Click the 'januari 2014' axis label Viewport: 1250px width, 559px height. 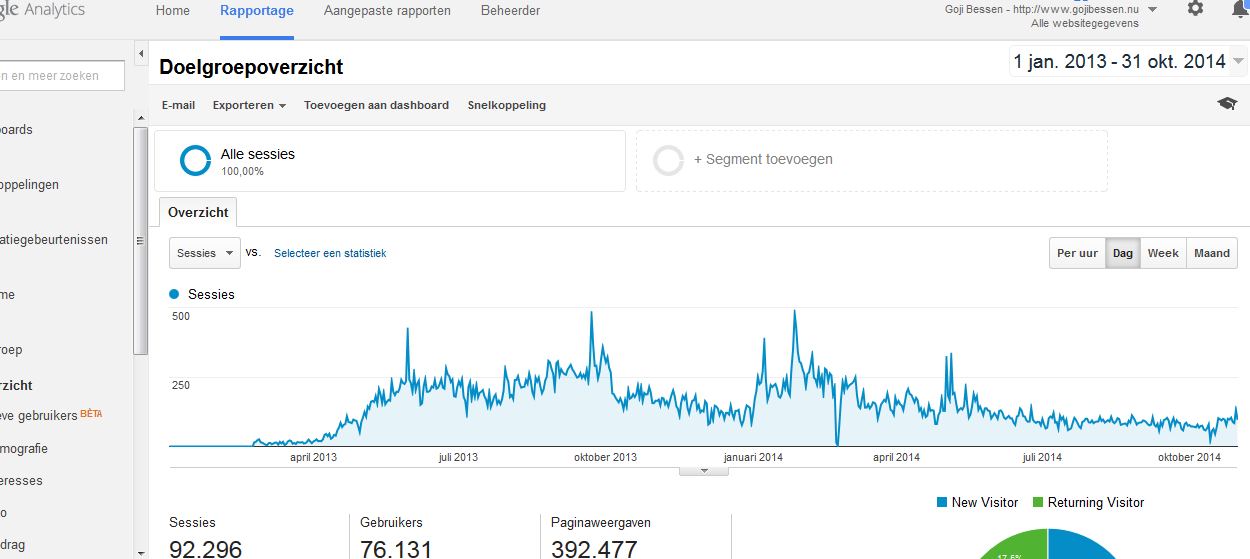click(x=752, y=457)
